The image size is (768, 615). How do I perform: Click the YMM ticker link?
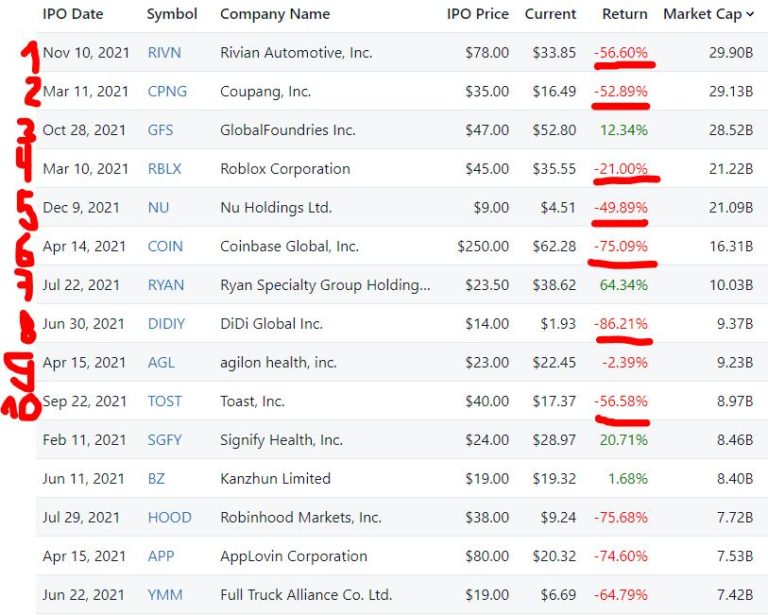click(x=164, y=595)
